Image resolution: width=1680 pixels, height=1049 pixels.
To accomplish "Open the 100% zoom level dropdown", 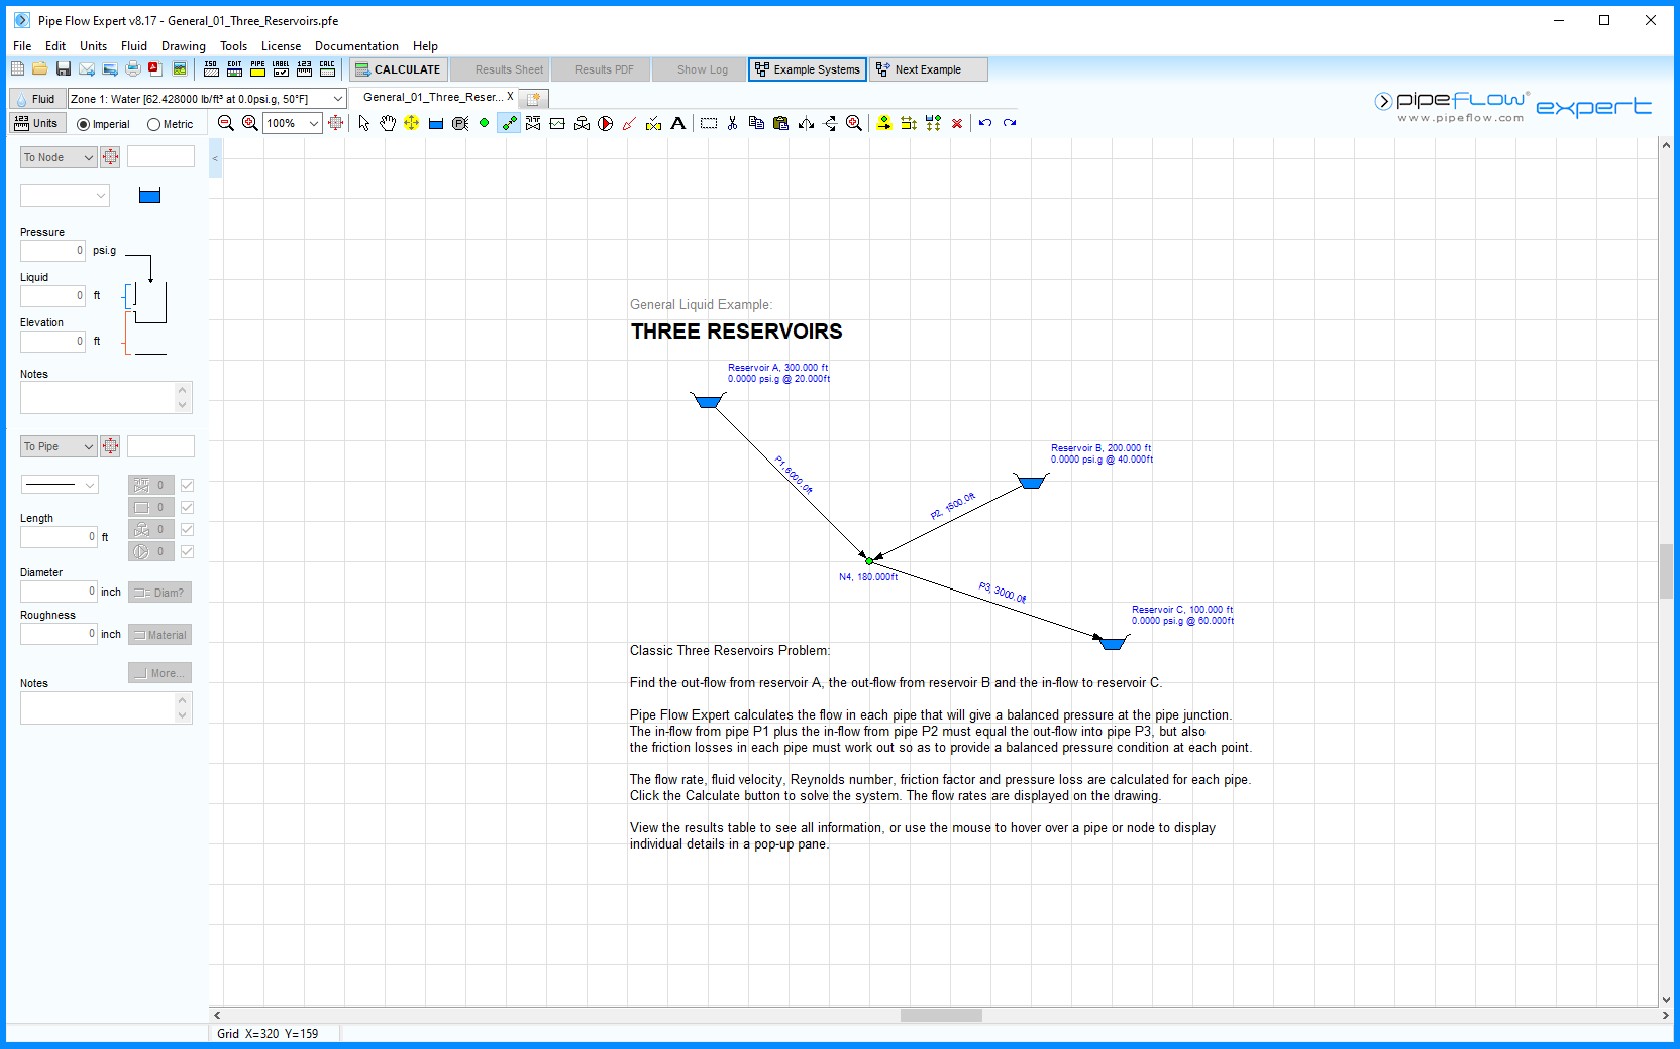I will point(314,123).
